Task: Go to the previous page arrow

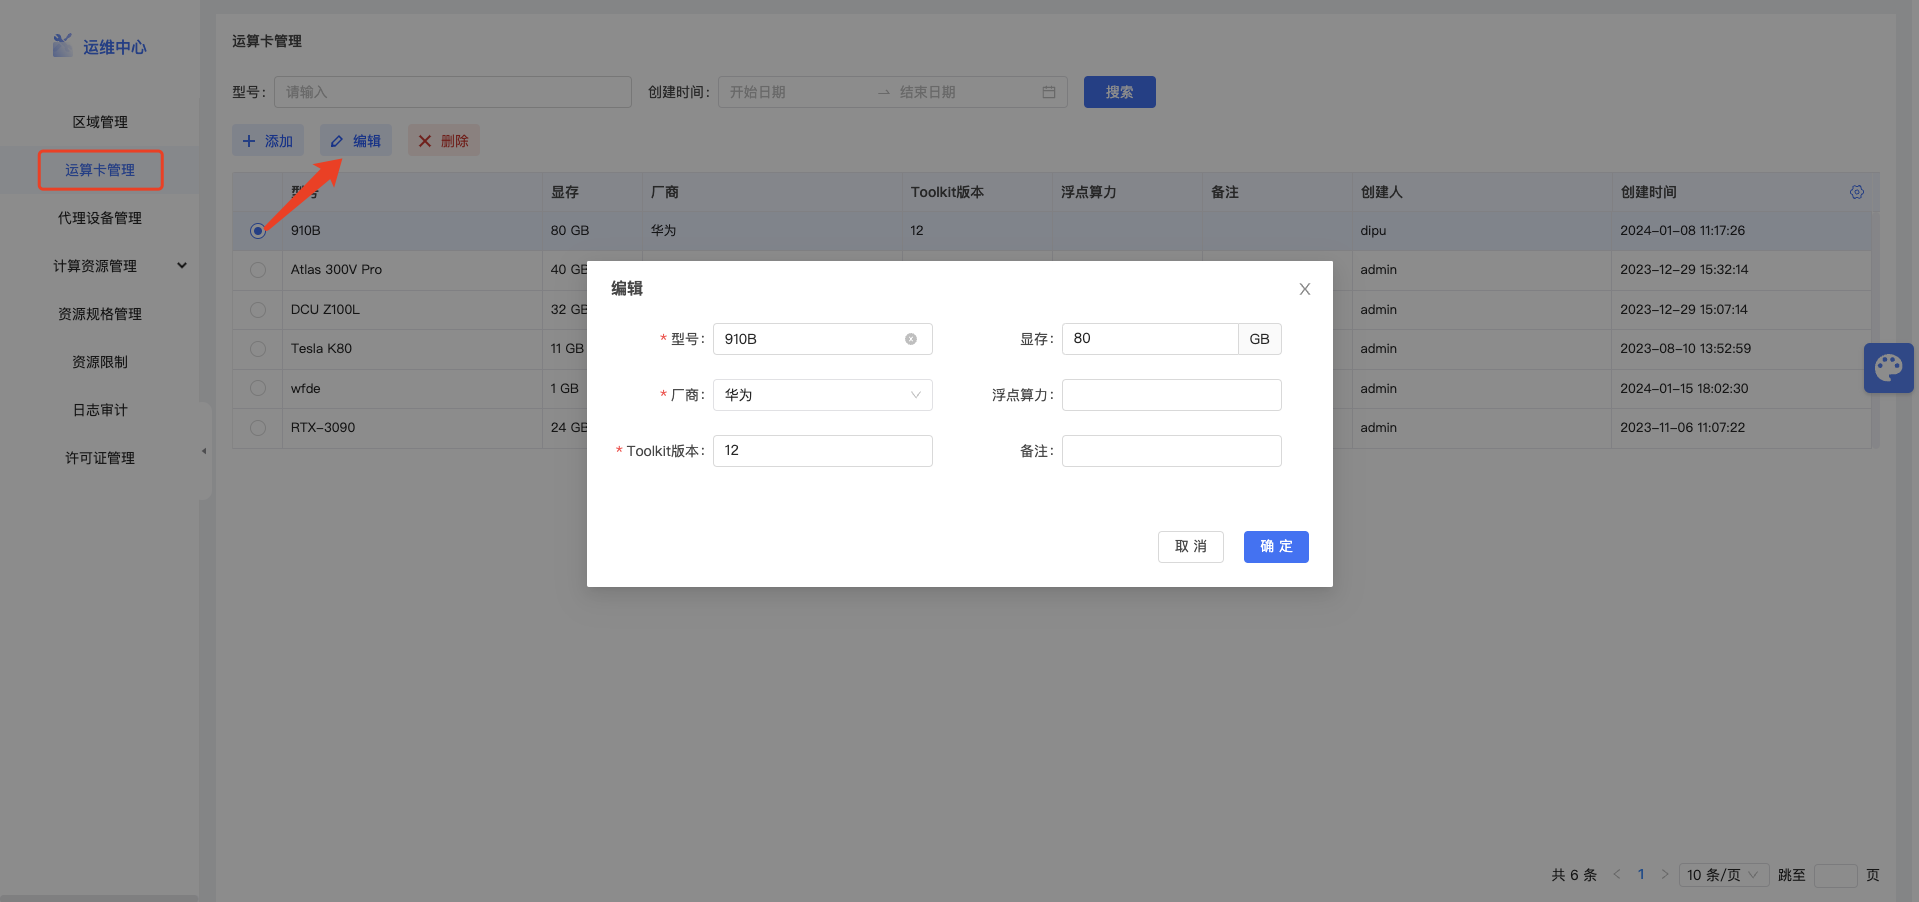Action: (x=1617, y=875)
